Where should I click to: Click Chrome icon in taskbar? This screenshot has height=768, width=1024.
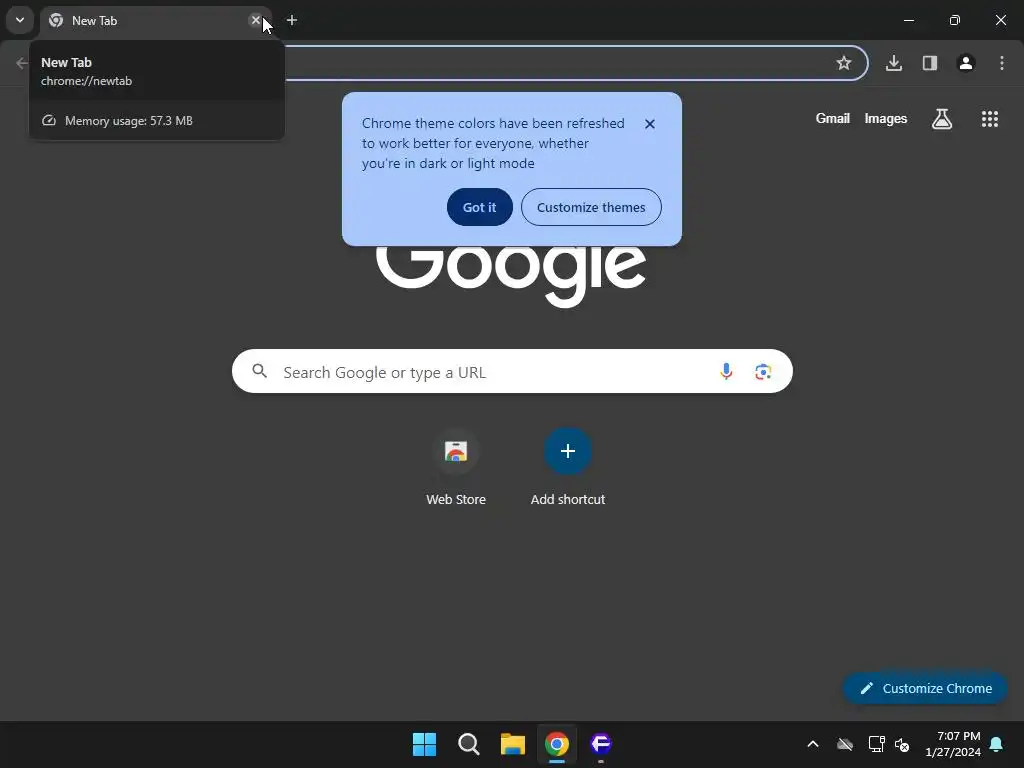click(x=557, y=744)
